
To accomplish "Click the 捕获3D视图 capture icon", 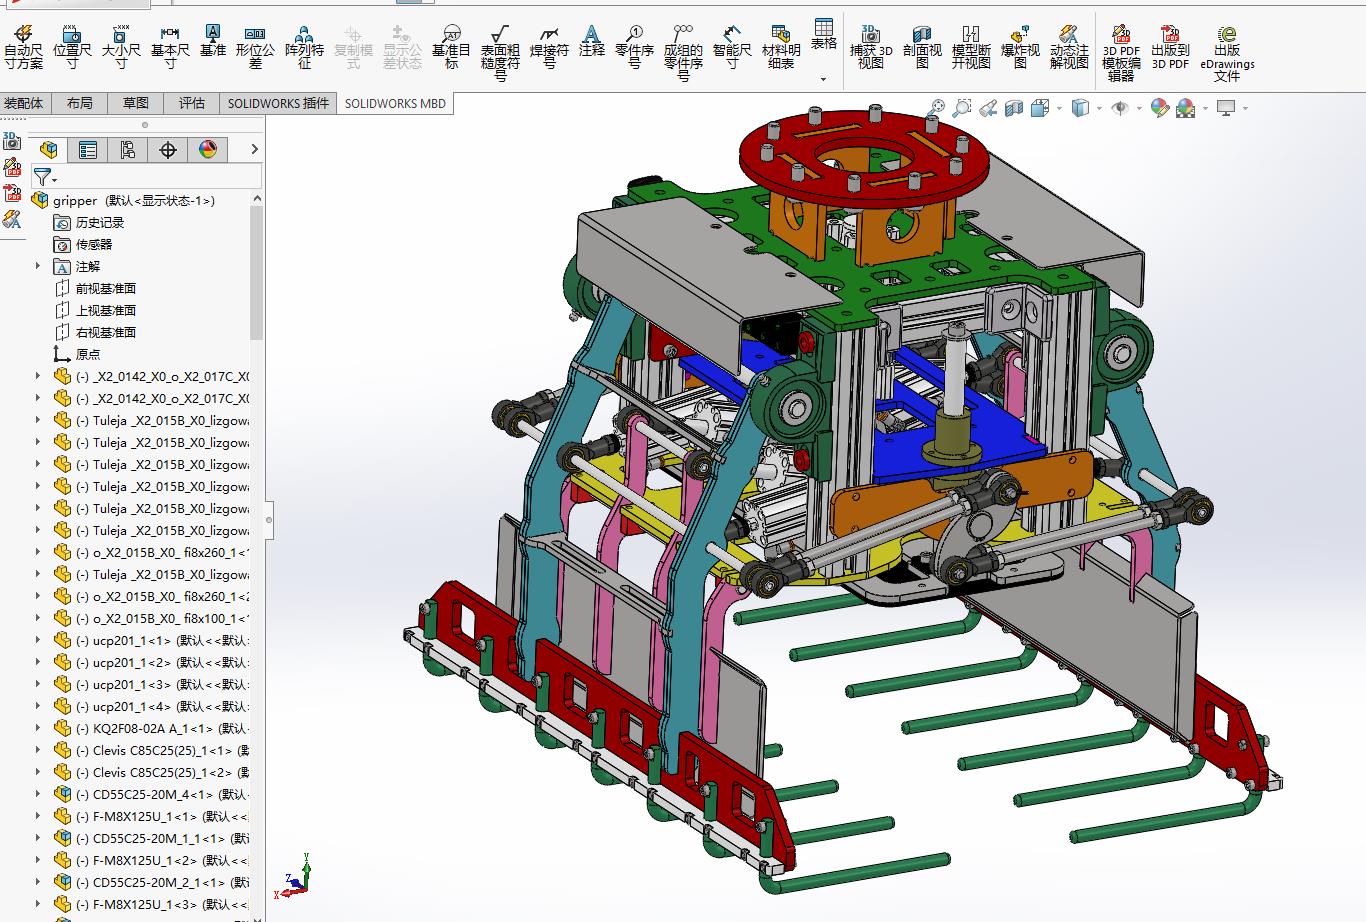I will tap(871, 47).
